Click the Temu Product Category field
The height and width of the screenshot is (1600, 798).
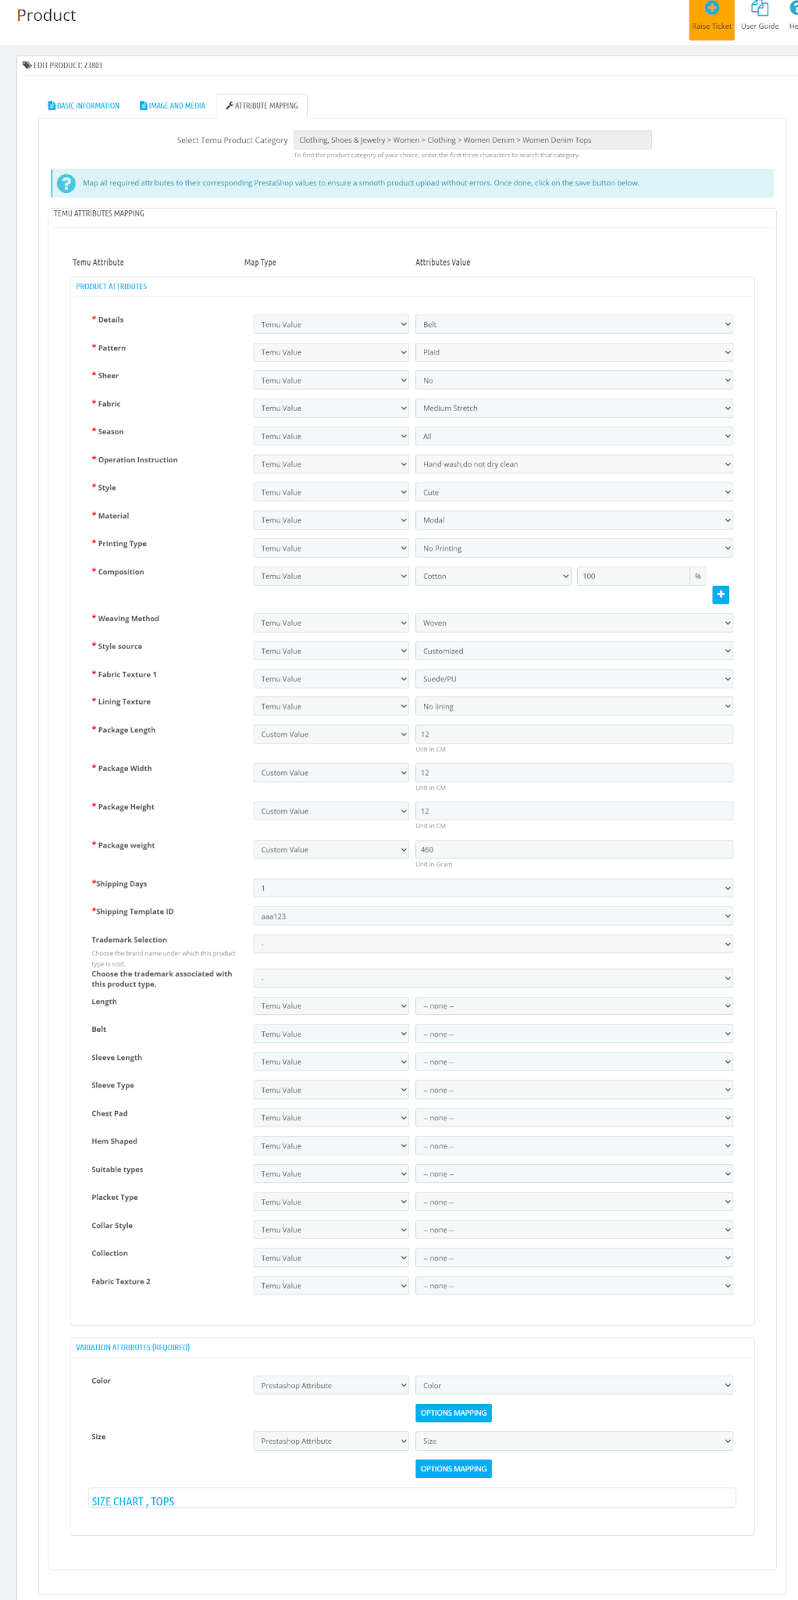pyautogui.click(x=472, y=140)
